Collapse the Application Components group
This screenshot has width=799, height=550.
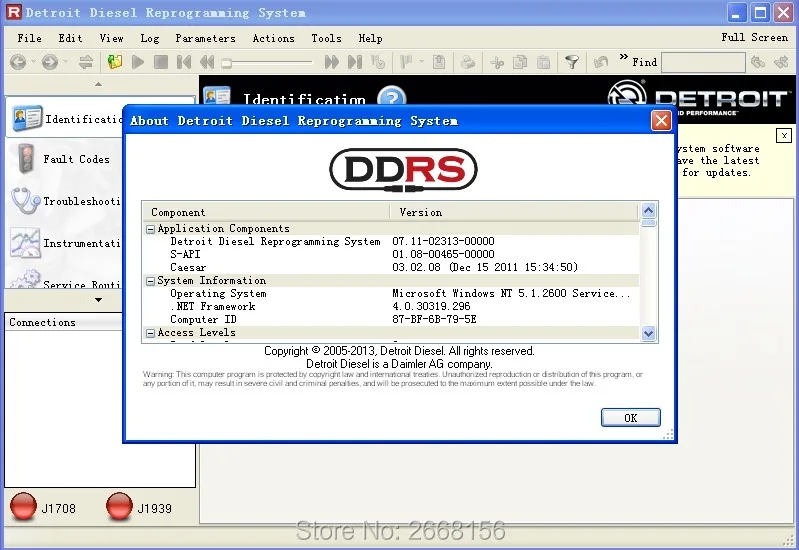pyautogui.click(x=151, y=229)
